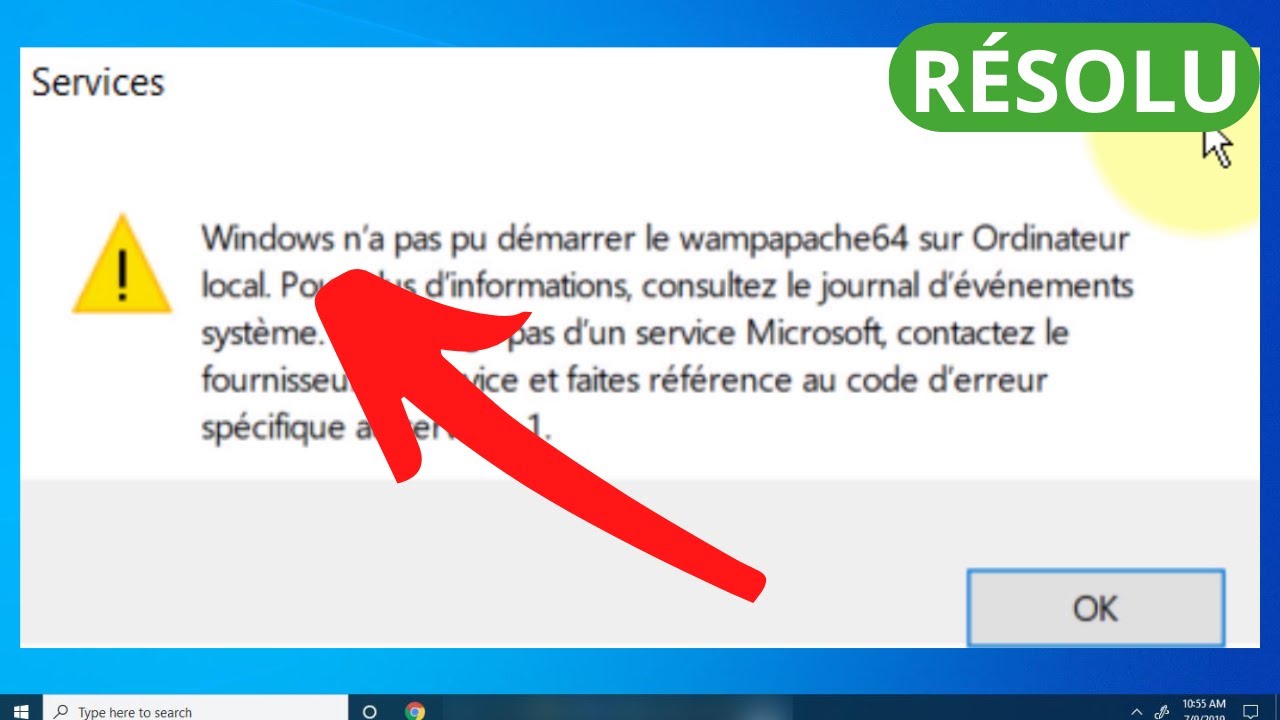Launch Google Chrome from the taskbar

415,711
